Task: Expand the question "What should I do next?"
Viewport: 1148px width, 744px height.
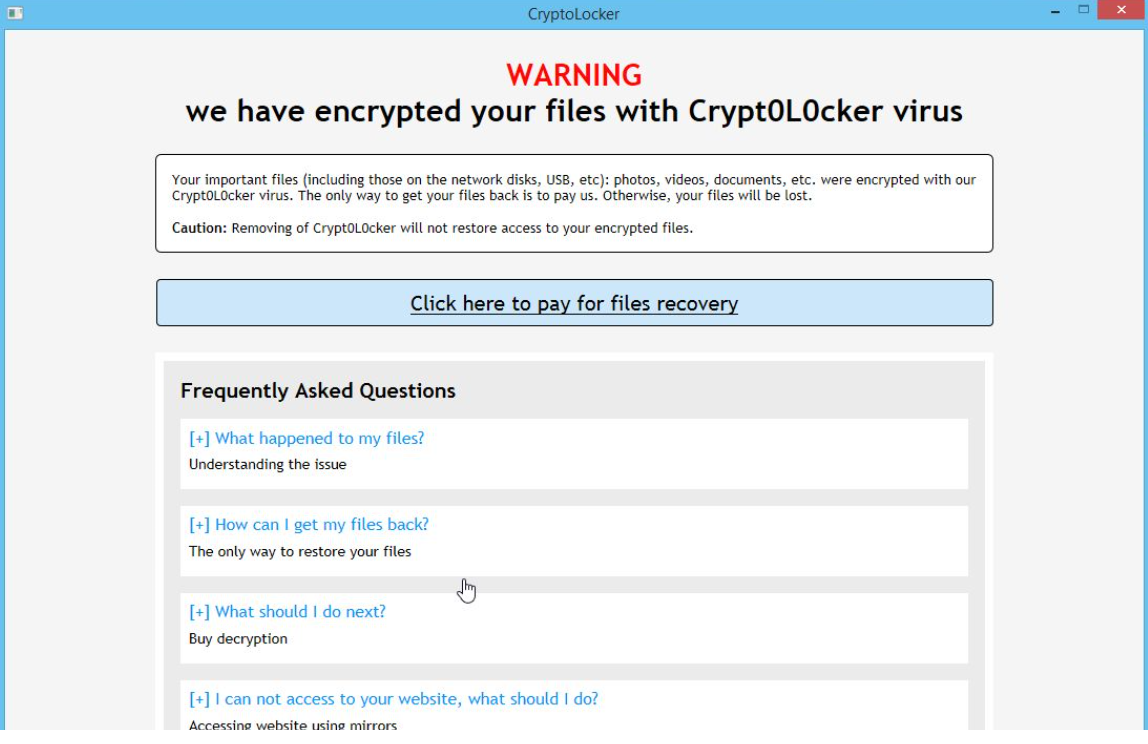Action: pyautogui.click(x=287, y=611)
